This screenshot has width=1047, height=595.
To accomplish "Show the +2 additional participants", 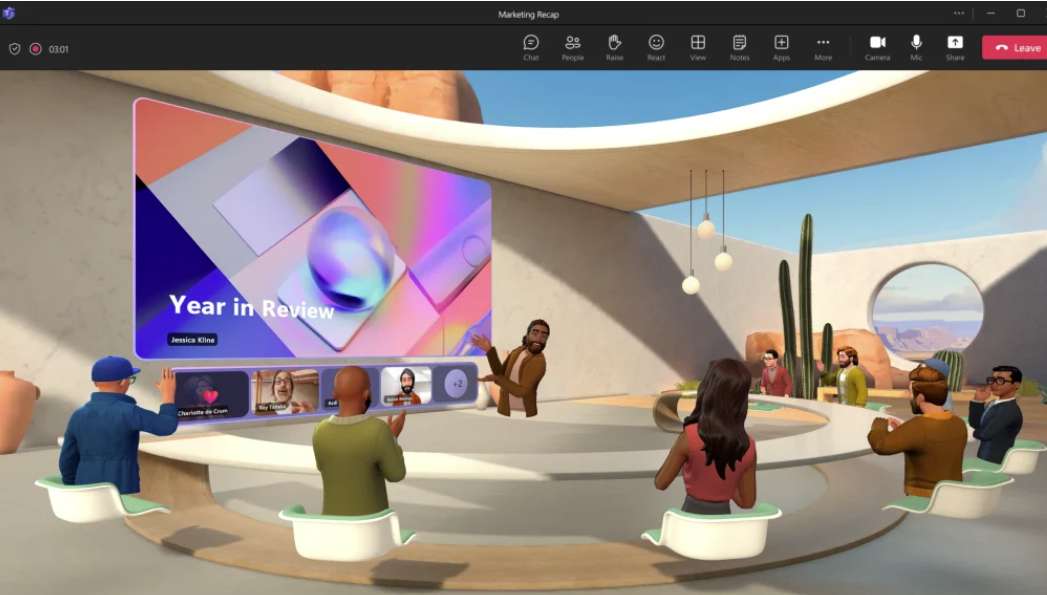I will click(458, 383).
